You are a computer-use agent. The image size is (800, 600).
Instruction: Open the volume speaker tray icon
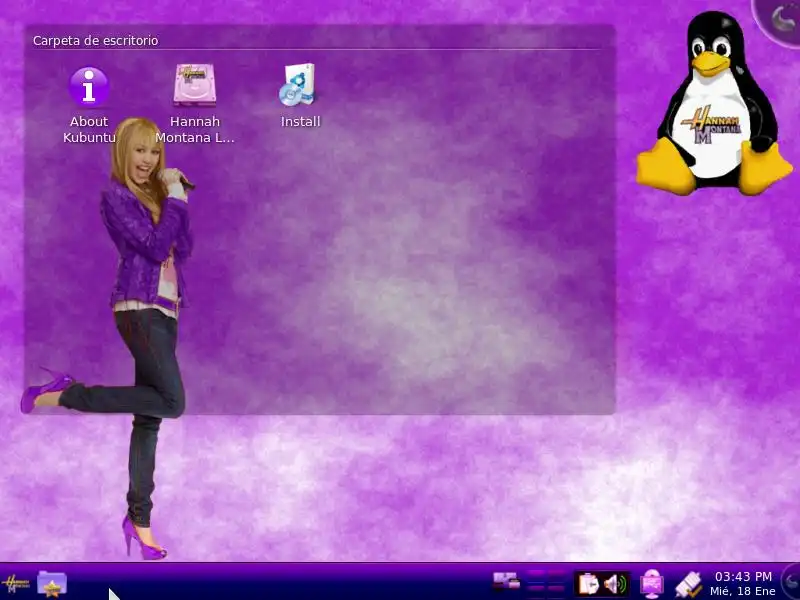(615, 584)
